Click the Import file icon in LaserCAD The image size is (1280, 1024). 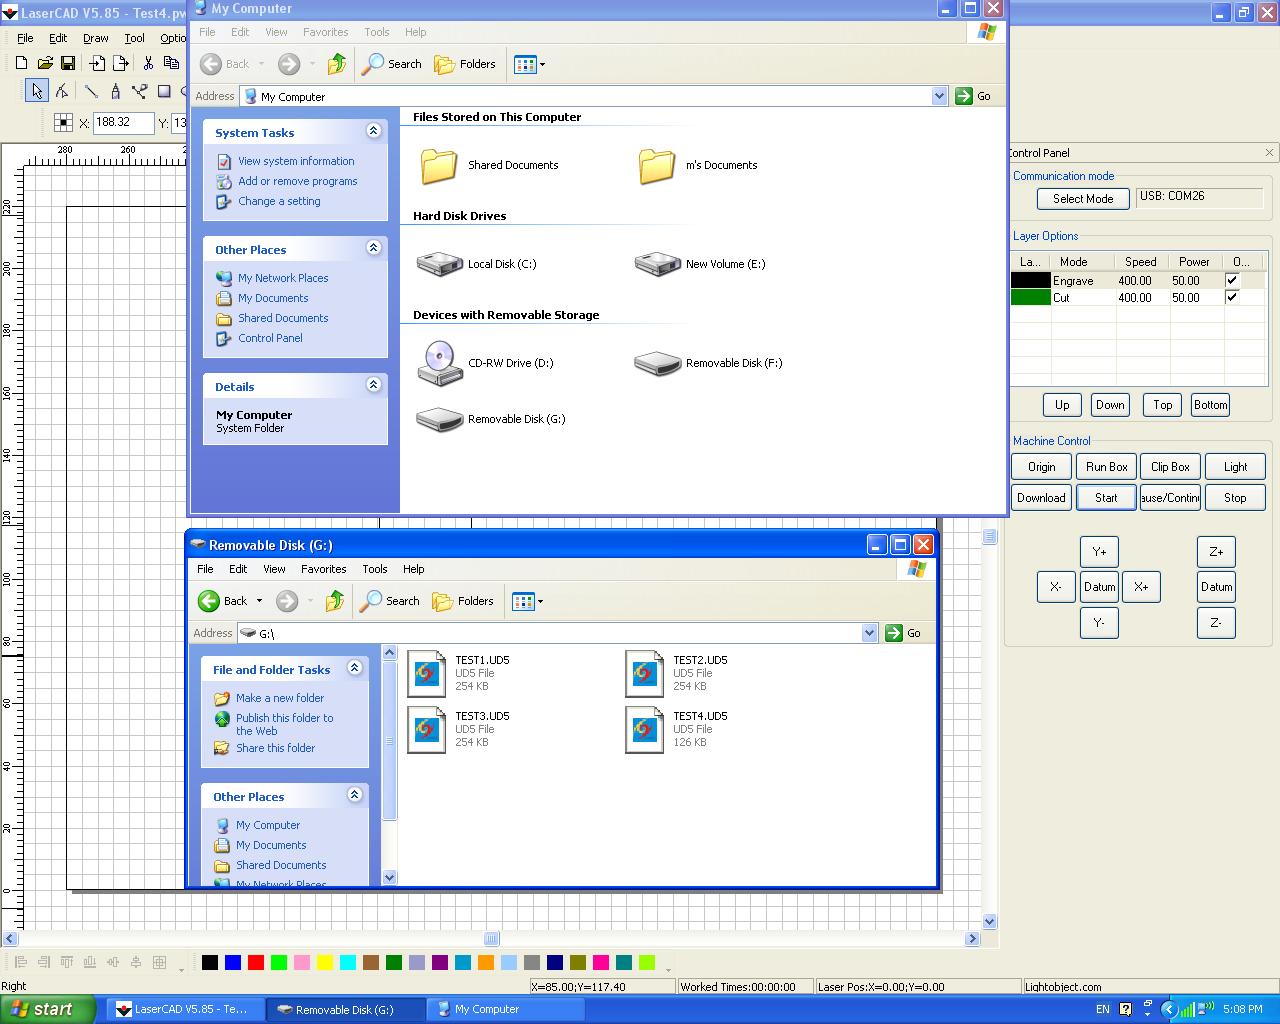[x=97, y=63]
